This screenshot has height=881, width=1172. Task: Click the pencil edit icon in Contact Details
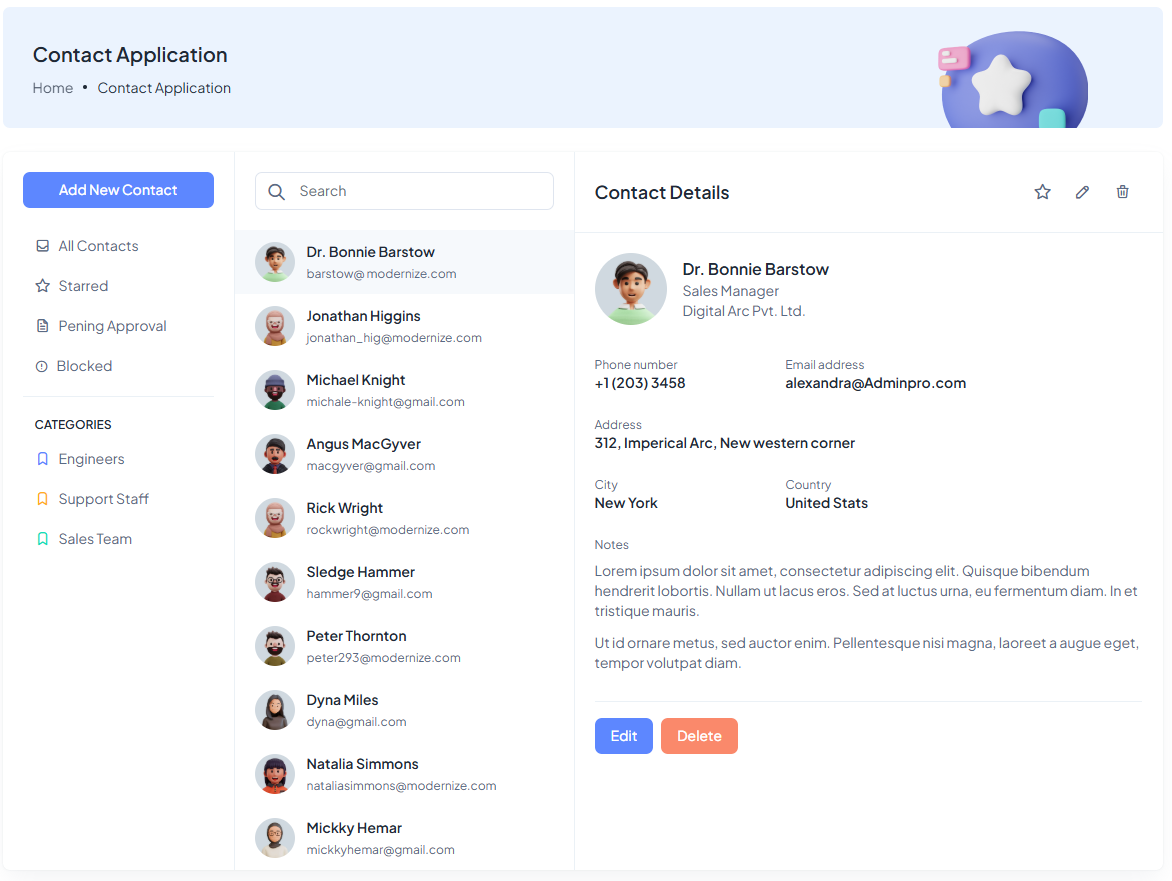pyautogui.click(x=1082, y=192)
